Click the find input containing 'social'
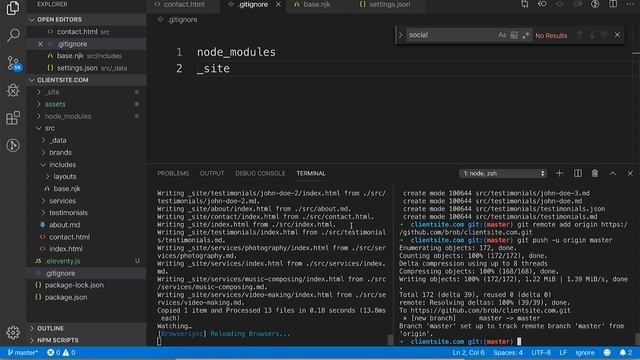 (x=451, y=35)
